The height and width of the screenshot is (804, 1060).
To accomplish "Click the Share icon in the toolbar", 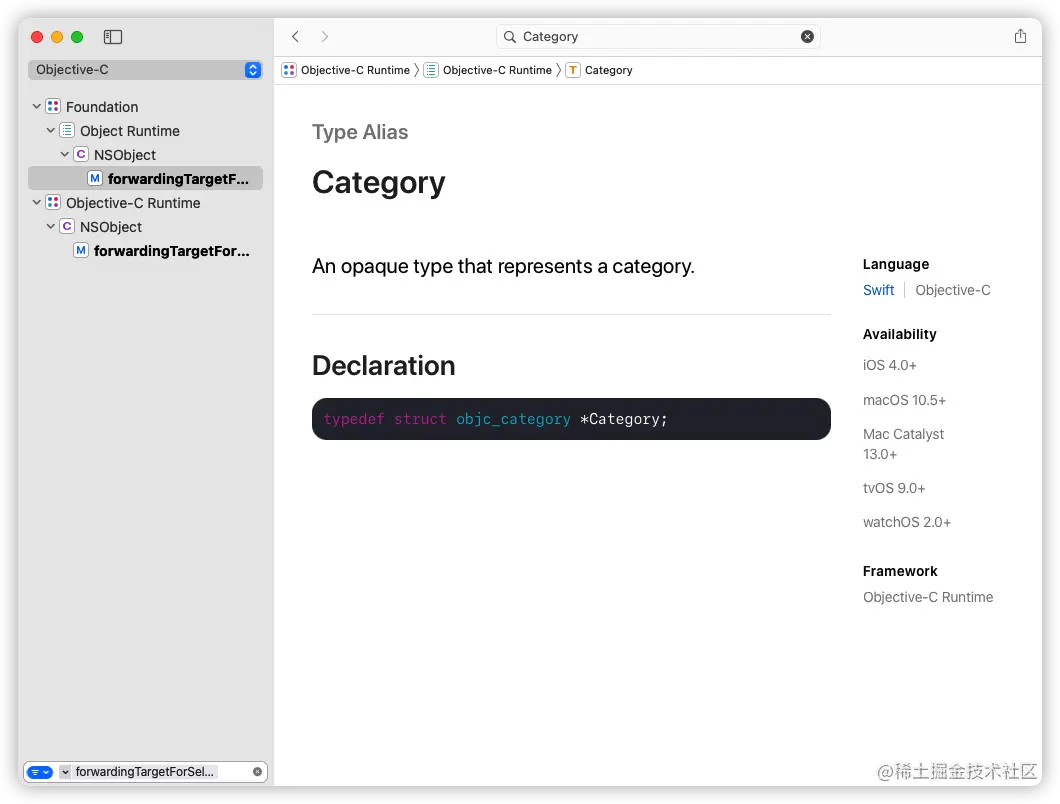I will tap(1020, 36).
